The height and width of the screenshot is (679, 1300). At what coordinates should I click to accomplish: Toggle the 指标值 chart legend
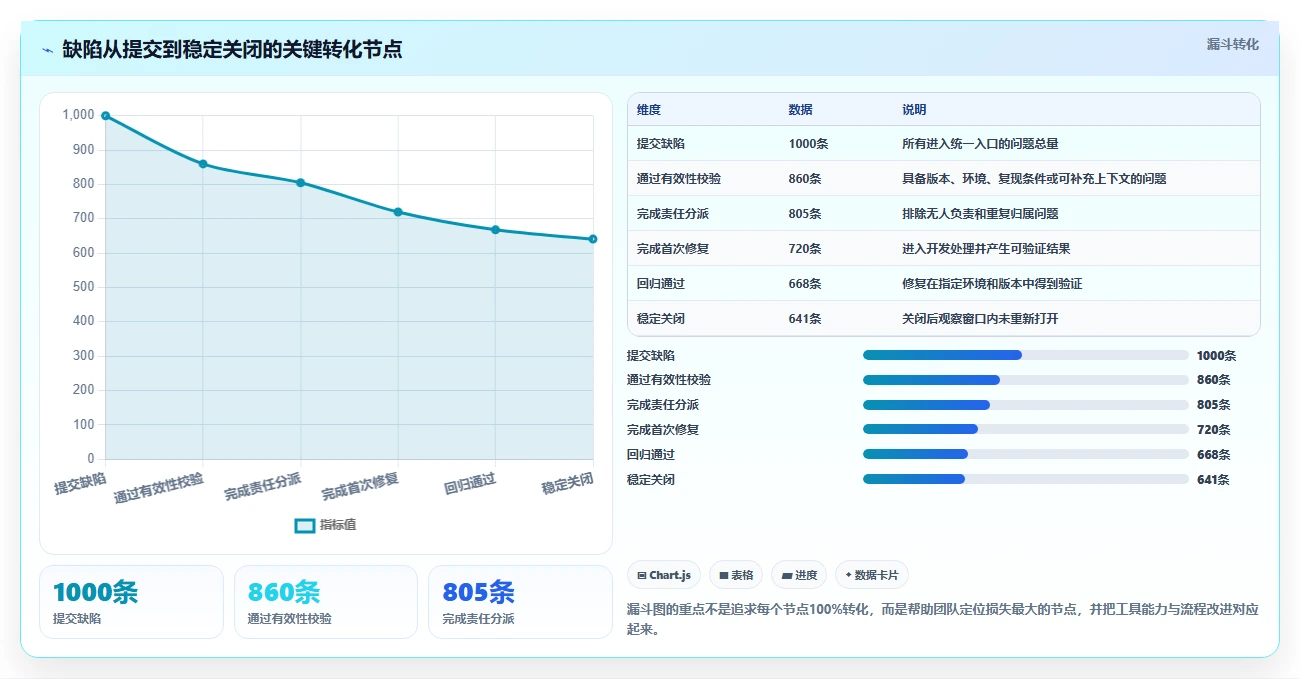325,525
